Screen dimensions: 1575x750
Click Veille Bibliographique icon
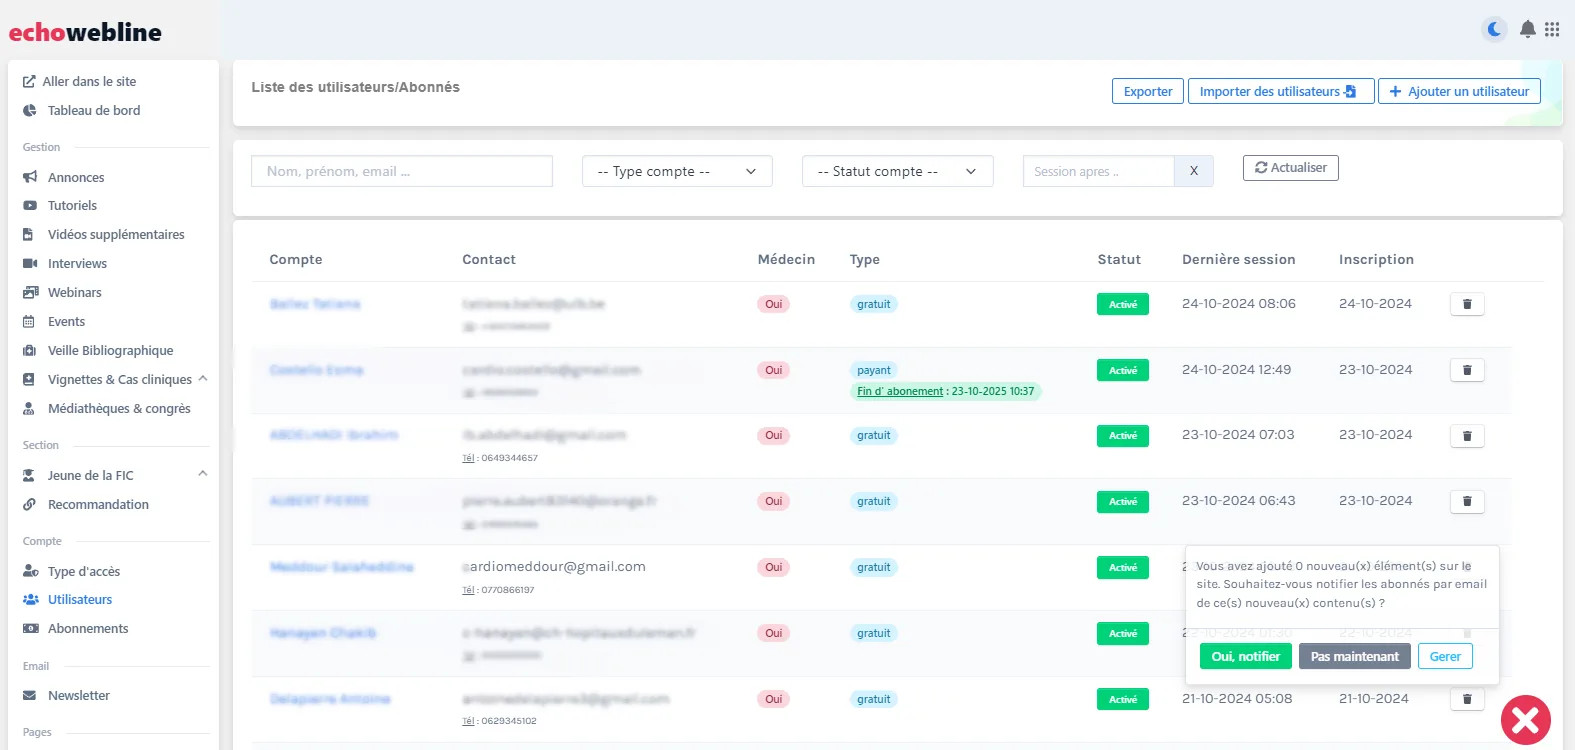tap(29, 350)
